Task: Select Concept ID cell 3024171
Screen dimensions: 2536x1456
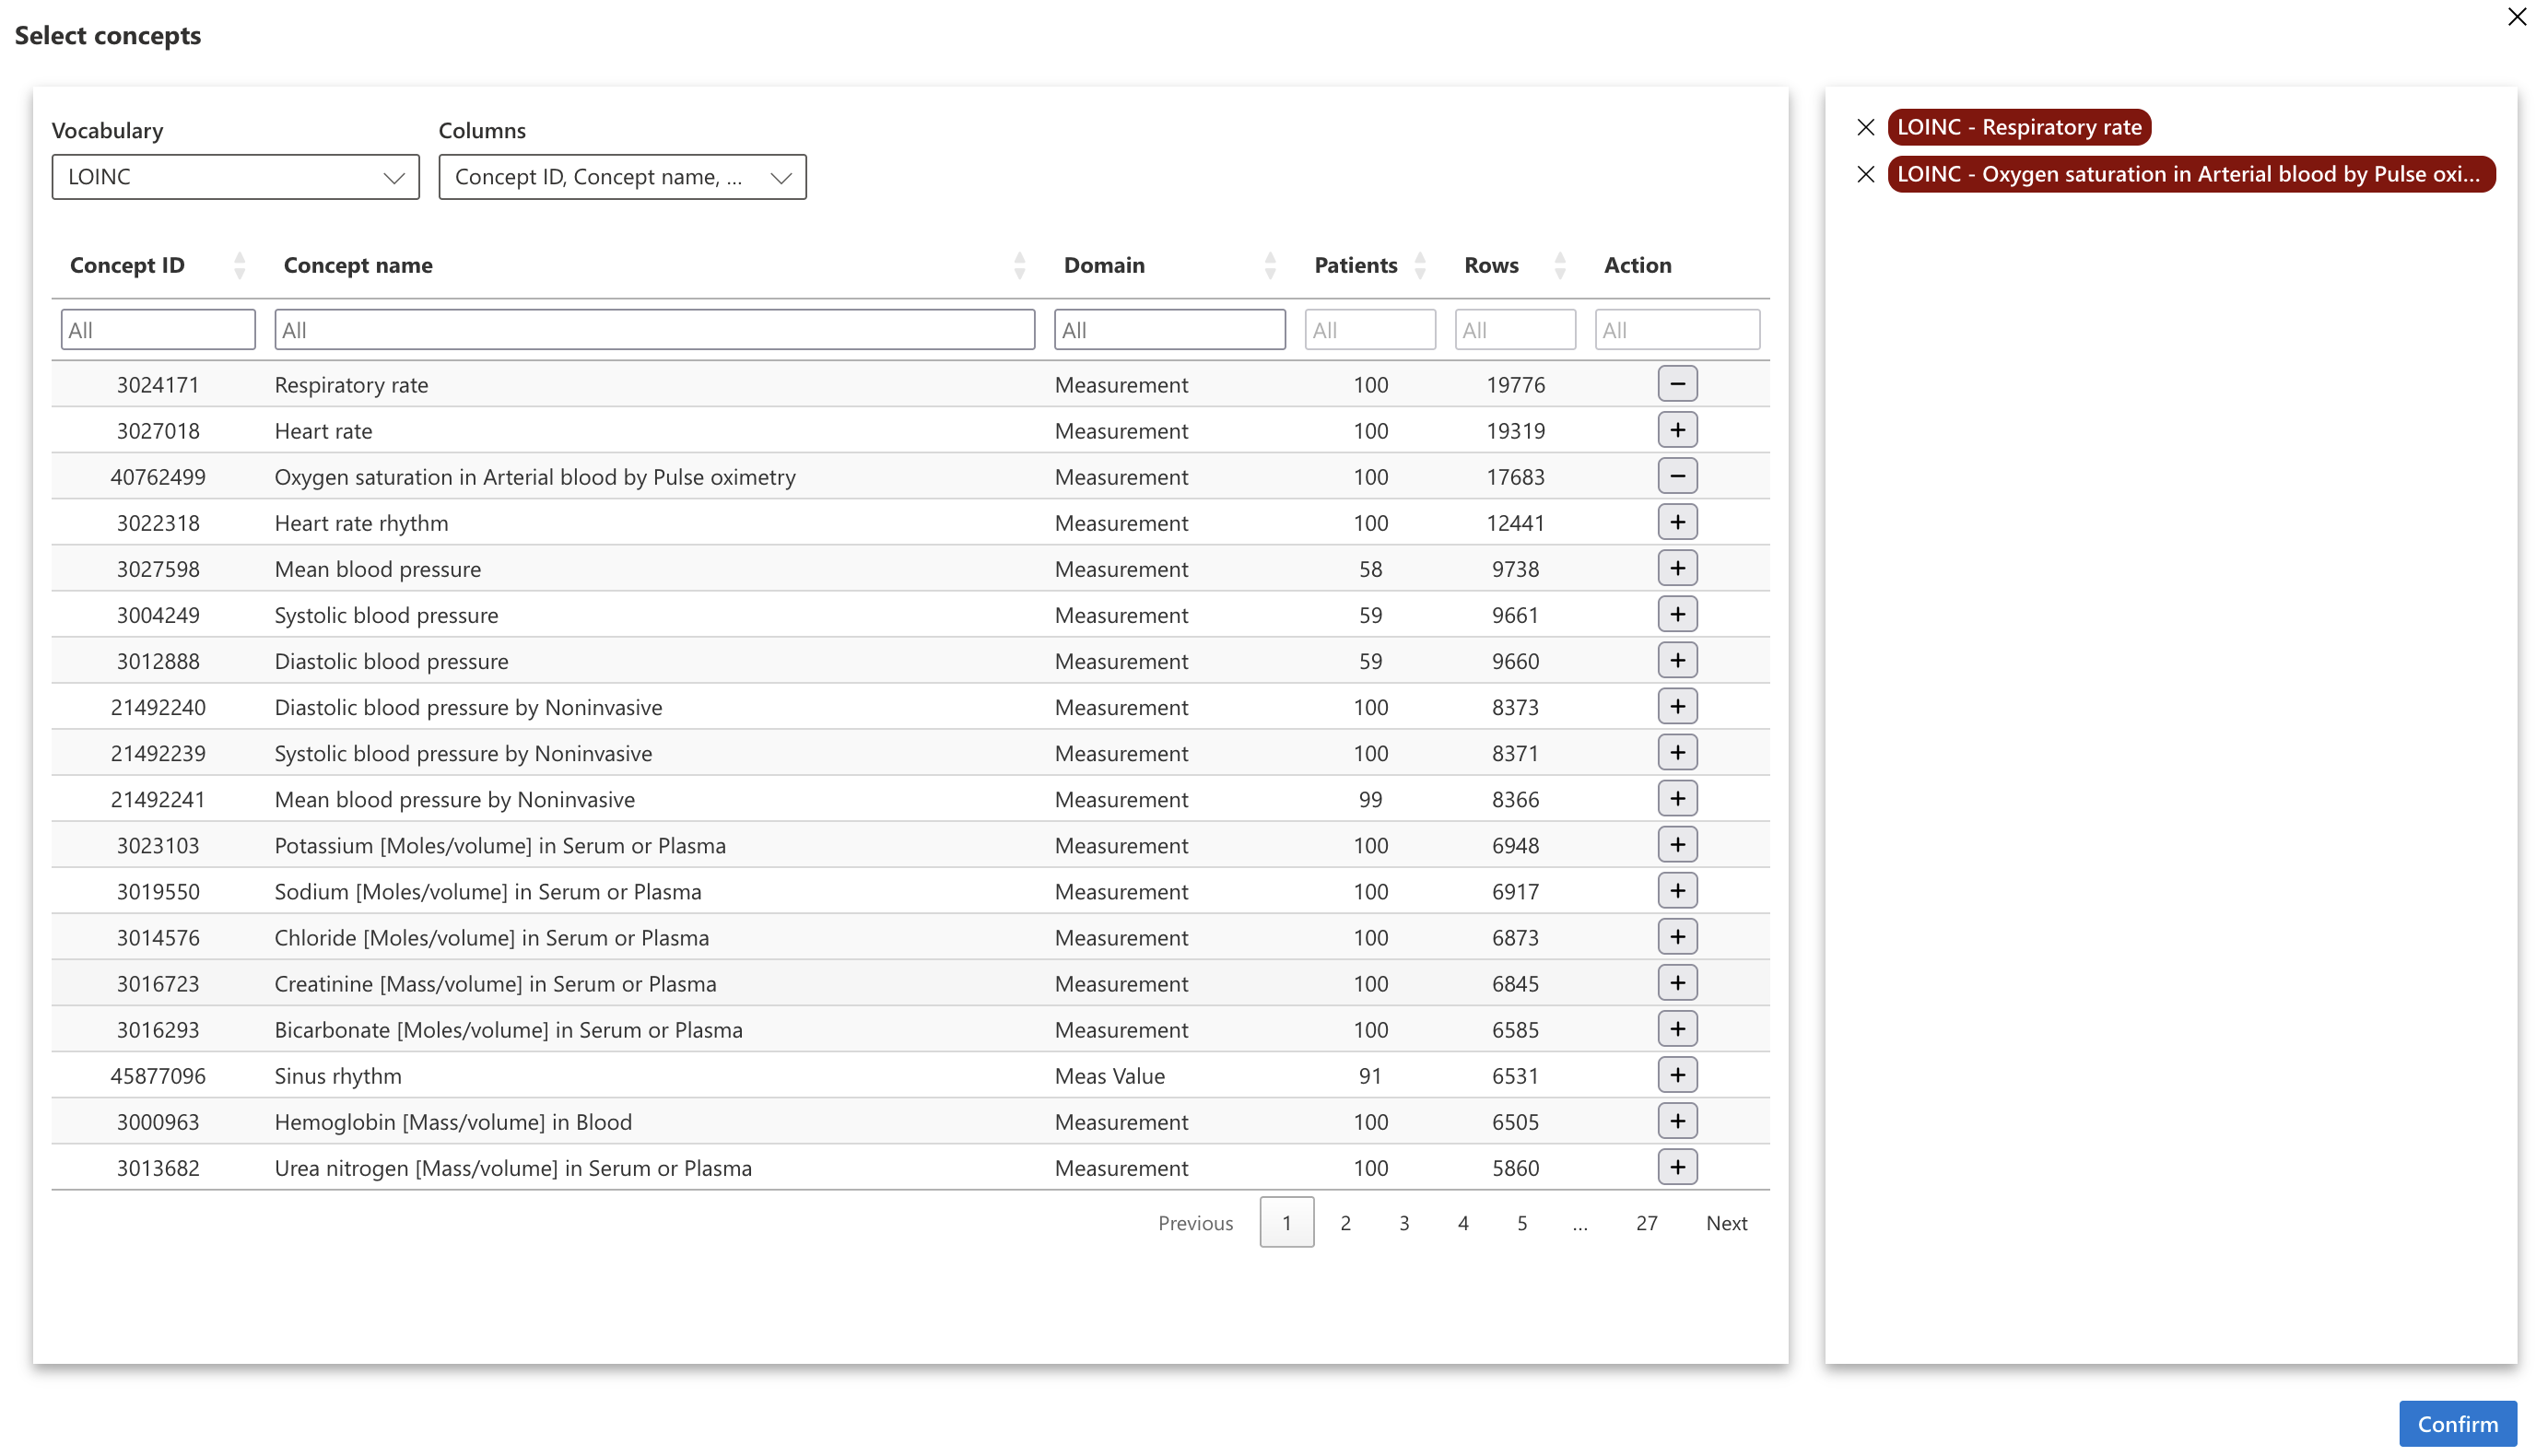Action: click(158, 385)
